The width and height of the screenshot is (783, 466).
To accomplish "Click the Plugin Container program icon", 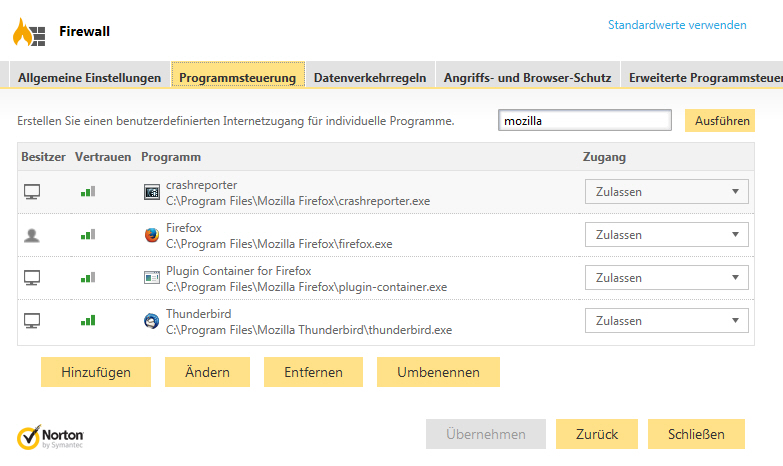I will pyautogui.click(x=151, y=278).
